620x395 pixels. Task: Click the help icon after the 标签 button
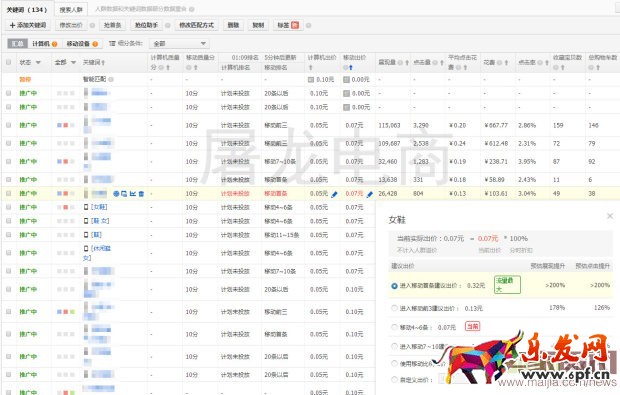tap(308, 25)
